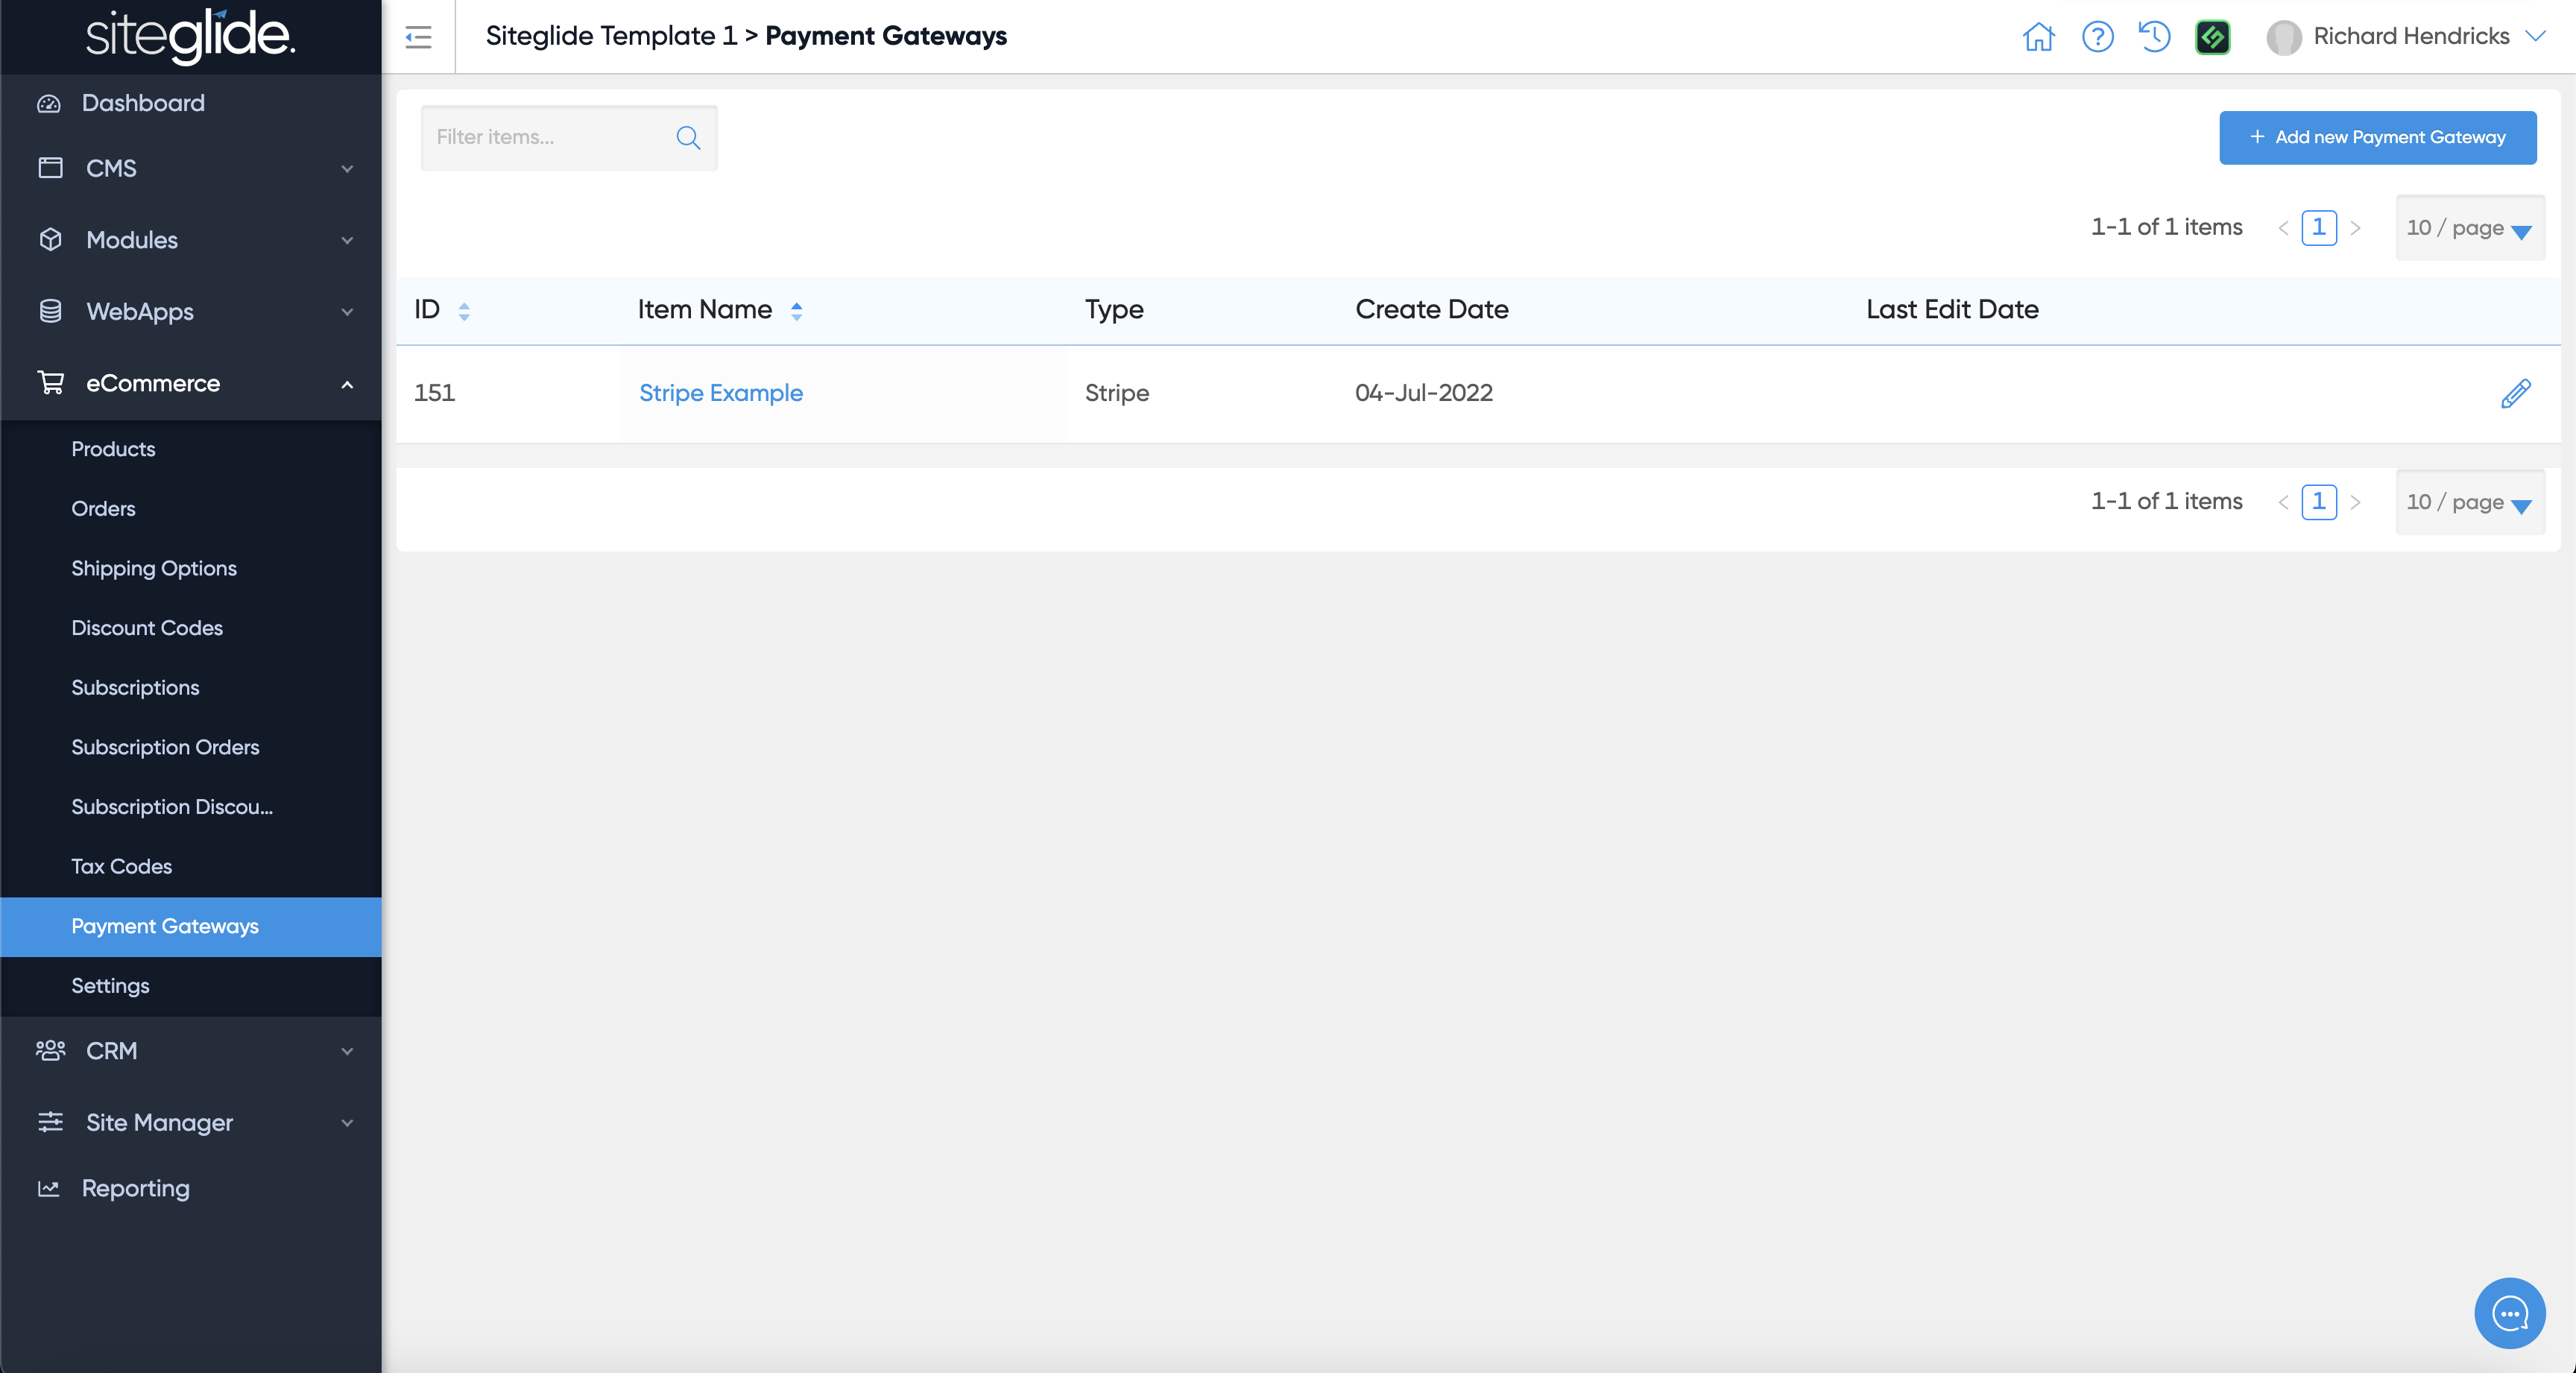Open the Stripe Example link
This screenshot has height=1373, width=2576.
720,393
